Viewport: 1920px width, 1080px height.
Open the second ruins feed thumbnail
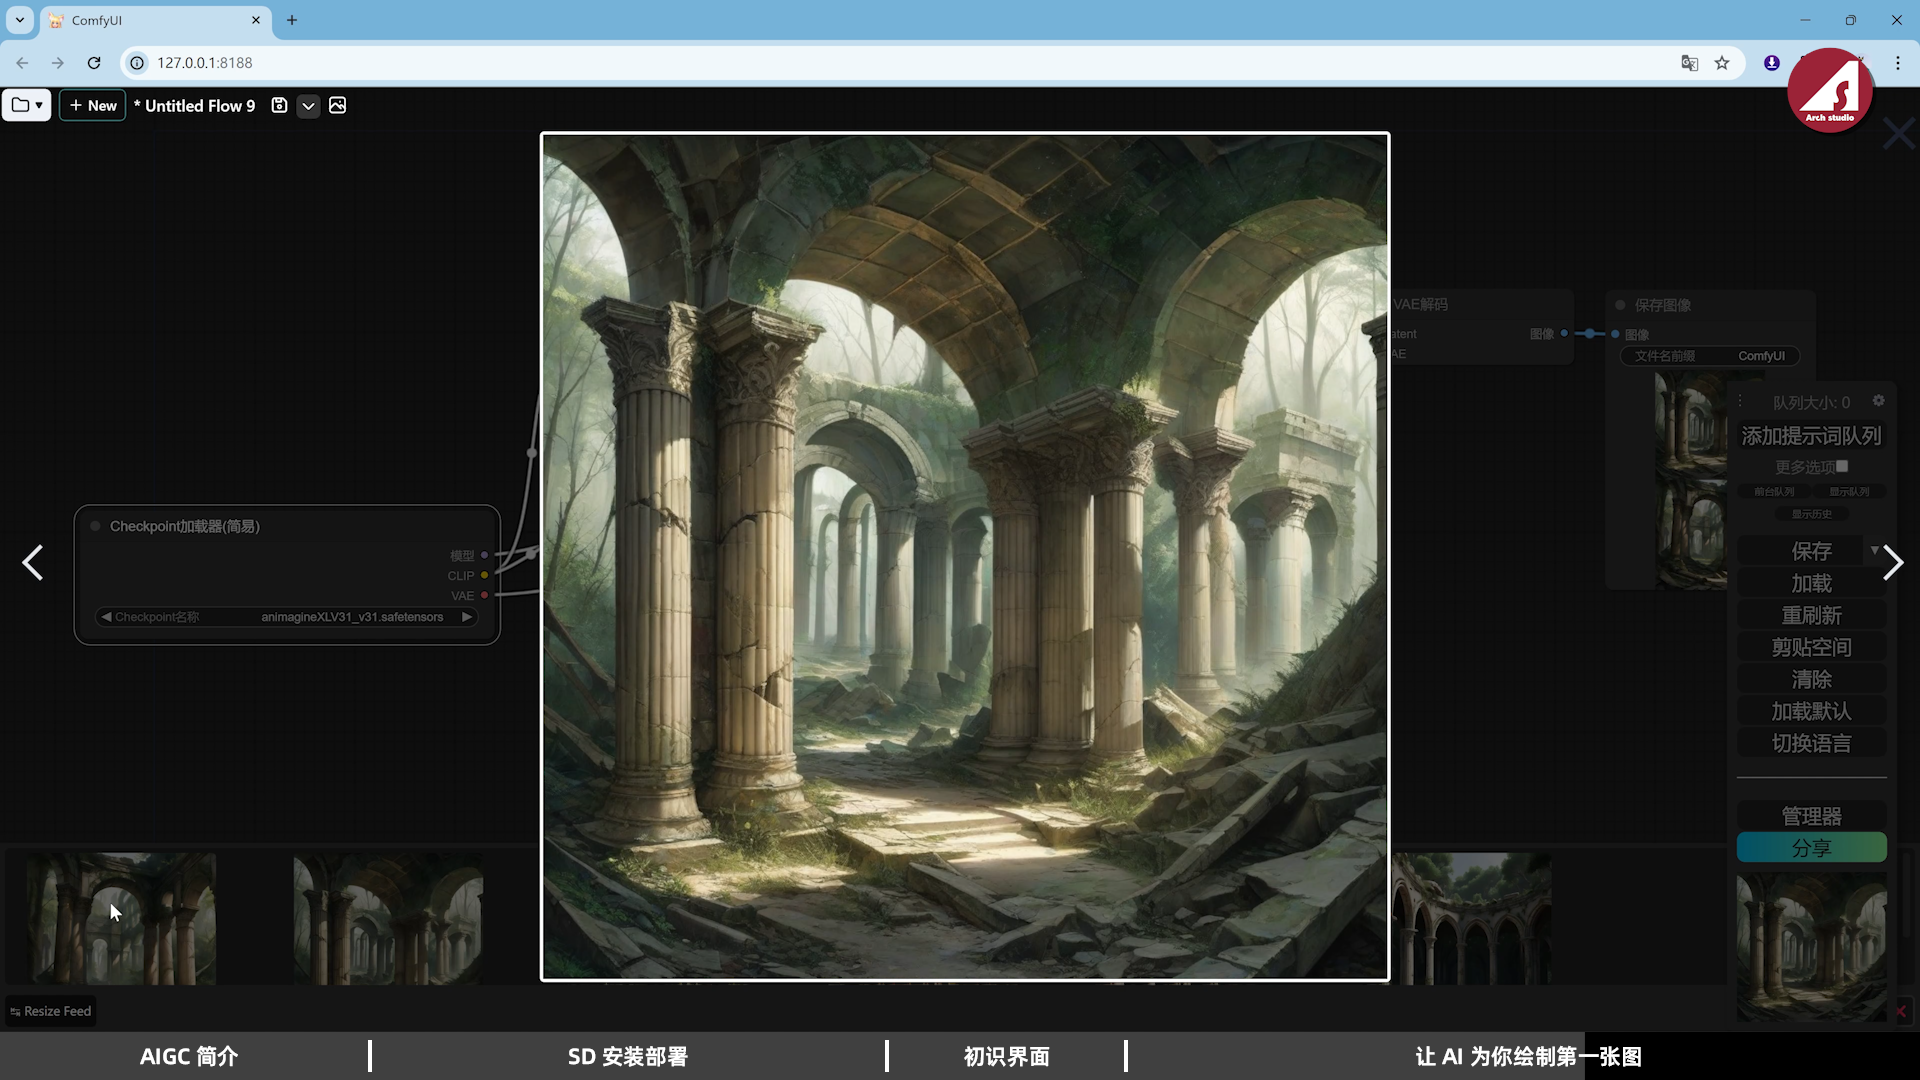point(388,918)
